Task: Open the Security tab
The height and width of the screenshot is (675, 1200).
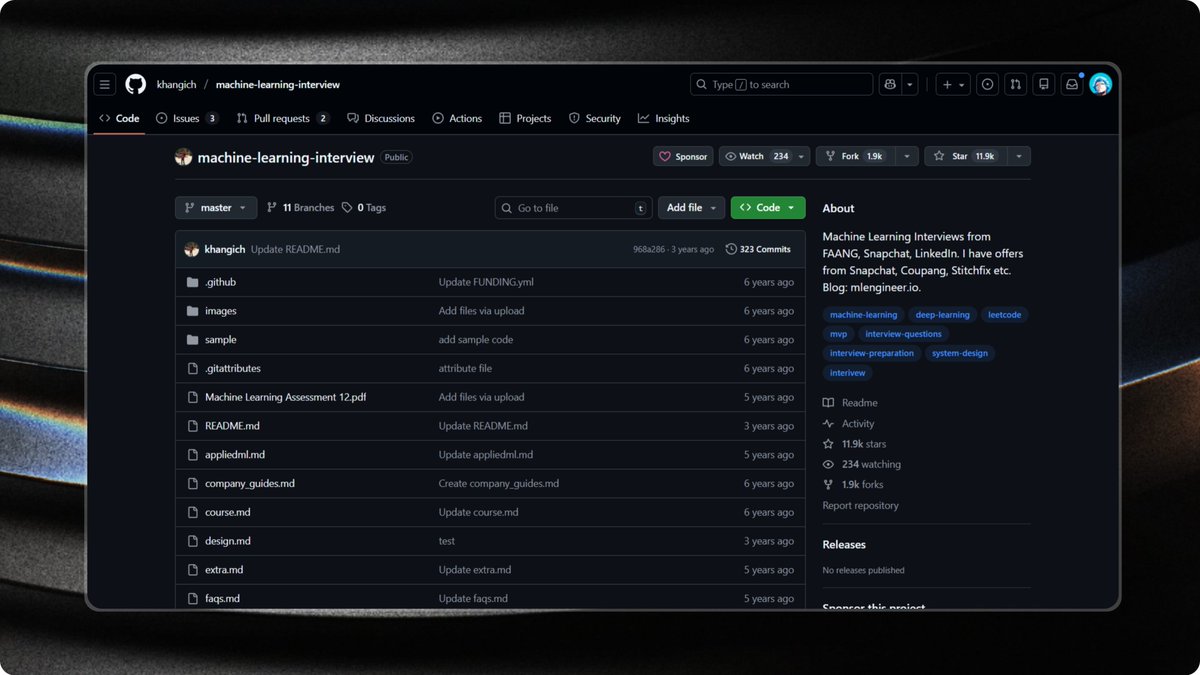Action: 595,118
